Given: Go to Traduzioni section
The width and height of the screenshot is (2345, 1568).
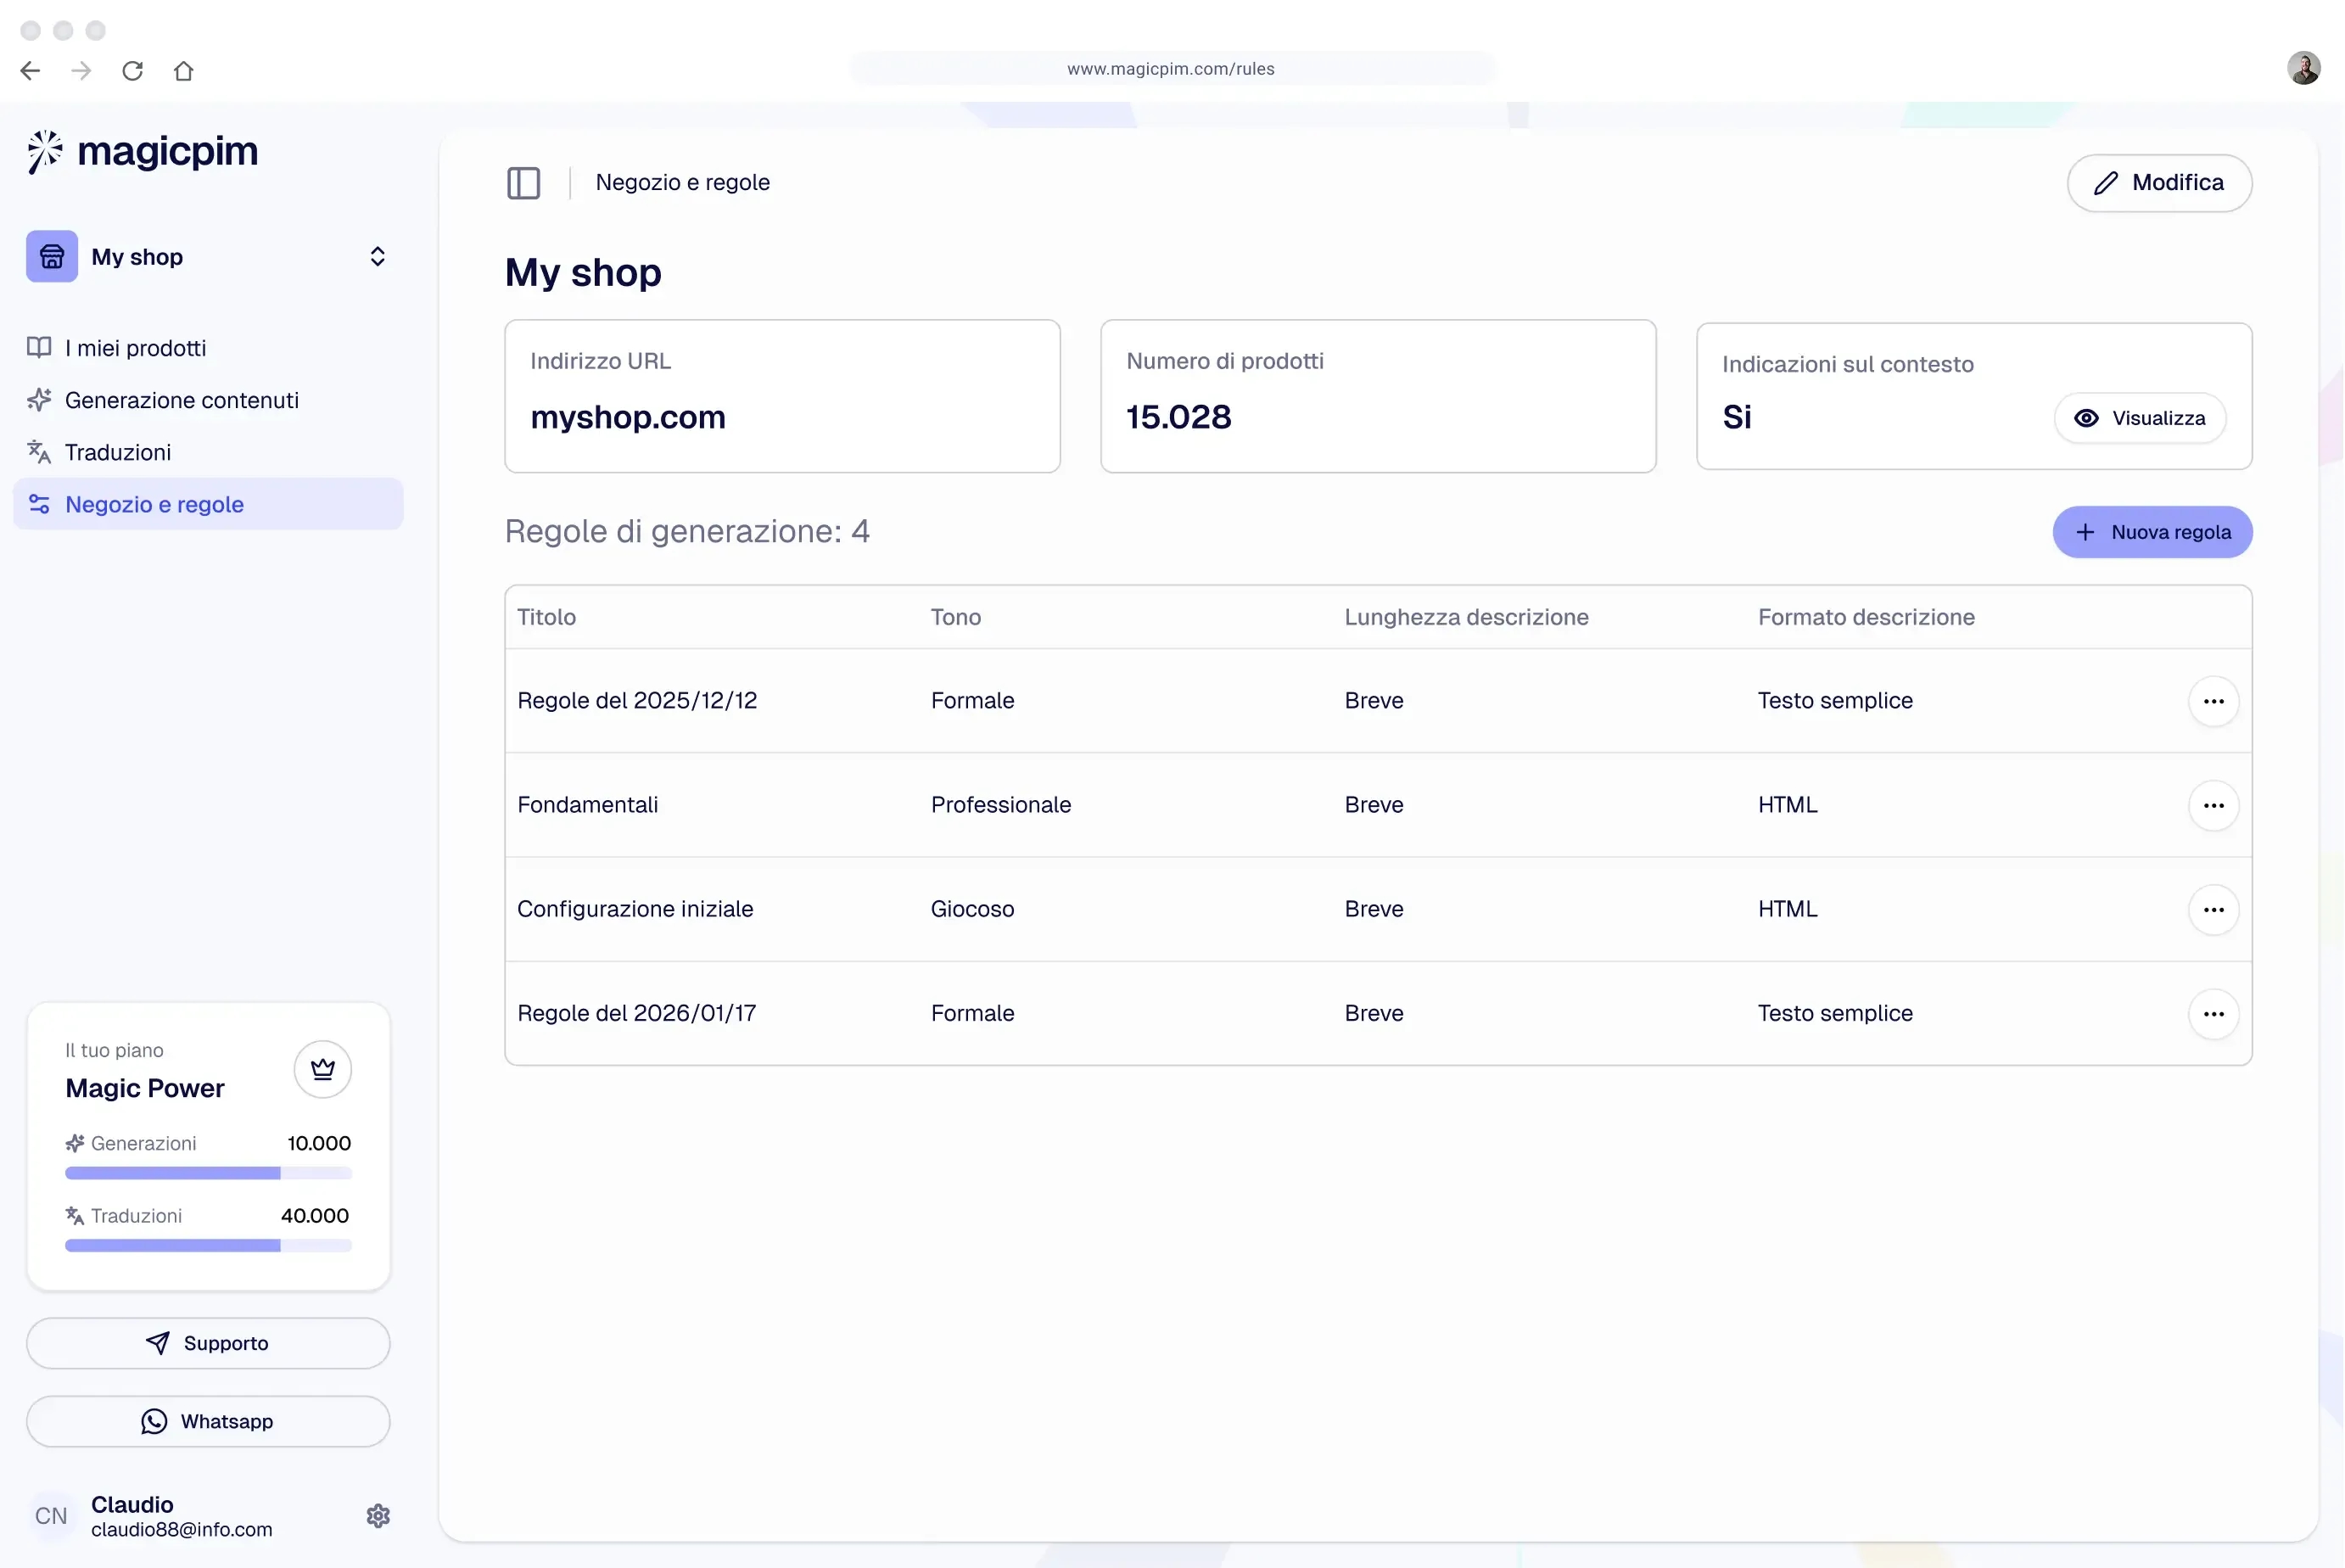Looking at the screenshot, I should click(117, 452).
